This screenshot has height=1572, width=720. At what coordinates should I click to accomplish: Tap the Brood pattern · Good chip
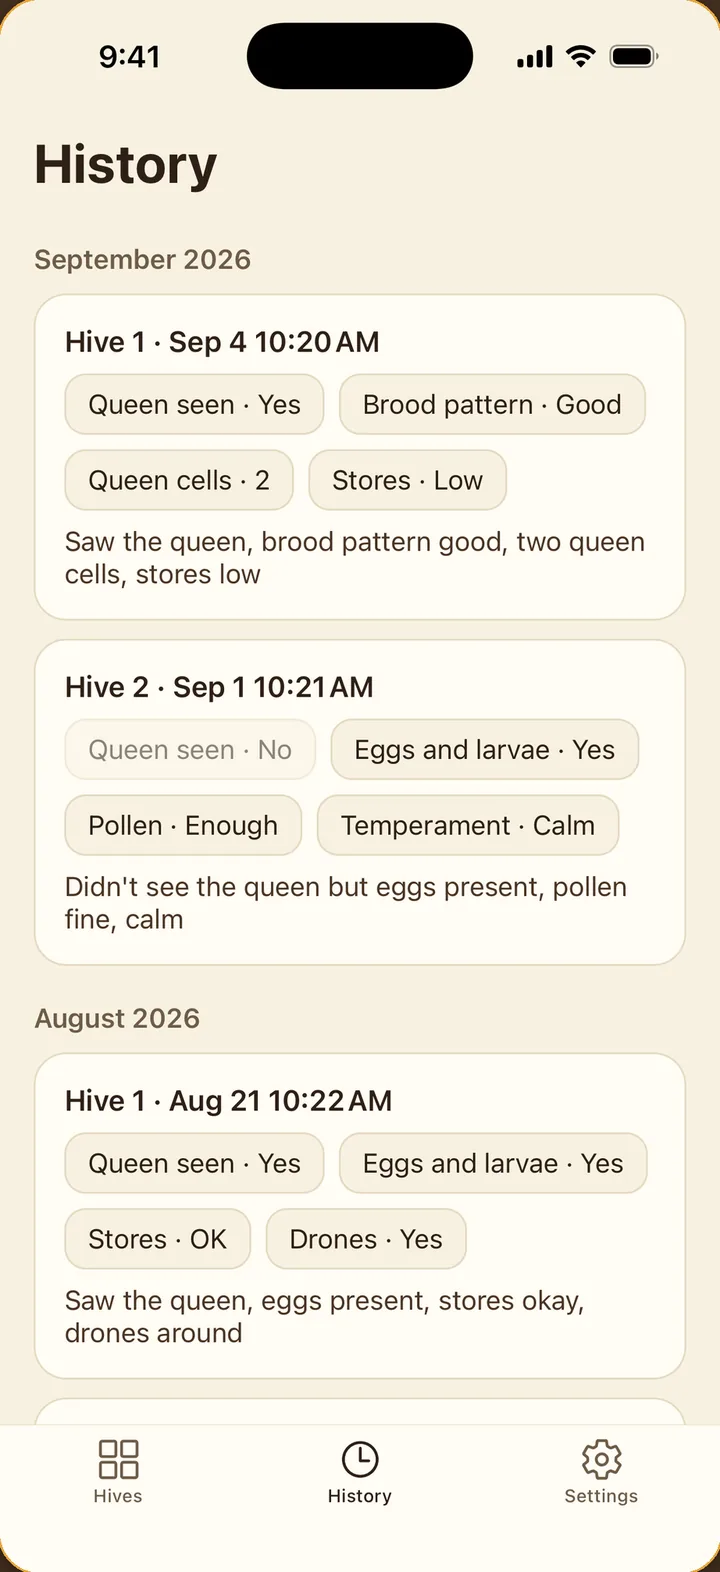(x=492, y=405)
